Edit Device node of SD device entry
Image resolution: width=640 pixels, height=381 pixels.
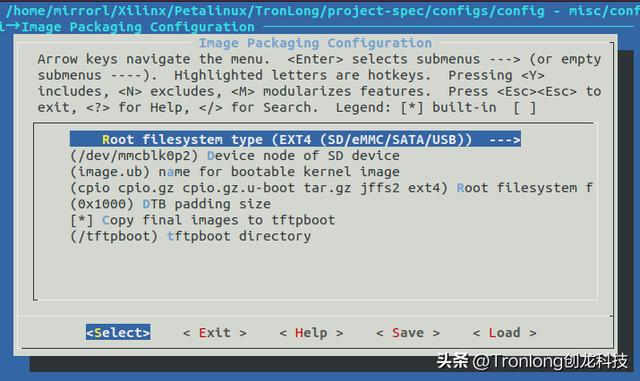point(235,156)
